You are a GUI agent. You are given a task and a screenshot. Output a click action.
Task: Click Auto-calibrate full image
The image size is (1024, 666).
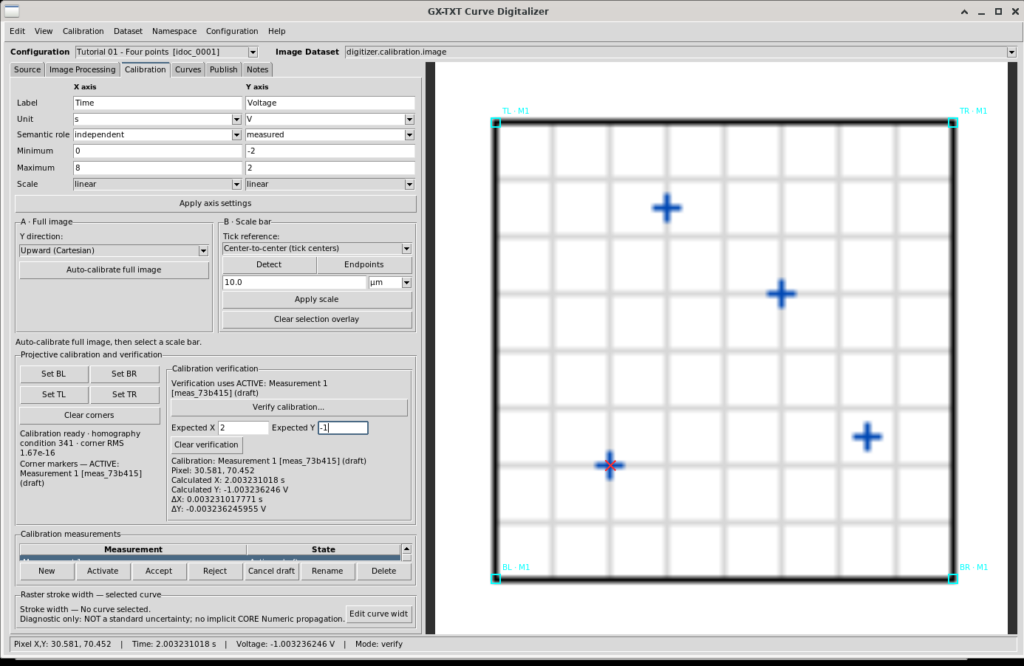[114, 270]
